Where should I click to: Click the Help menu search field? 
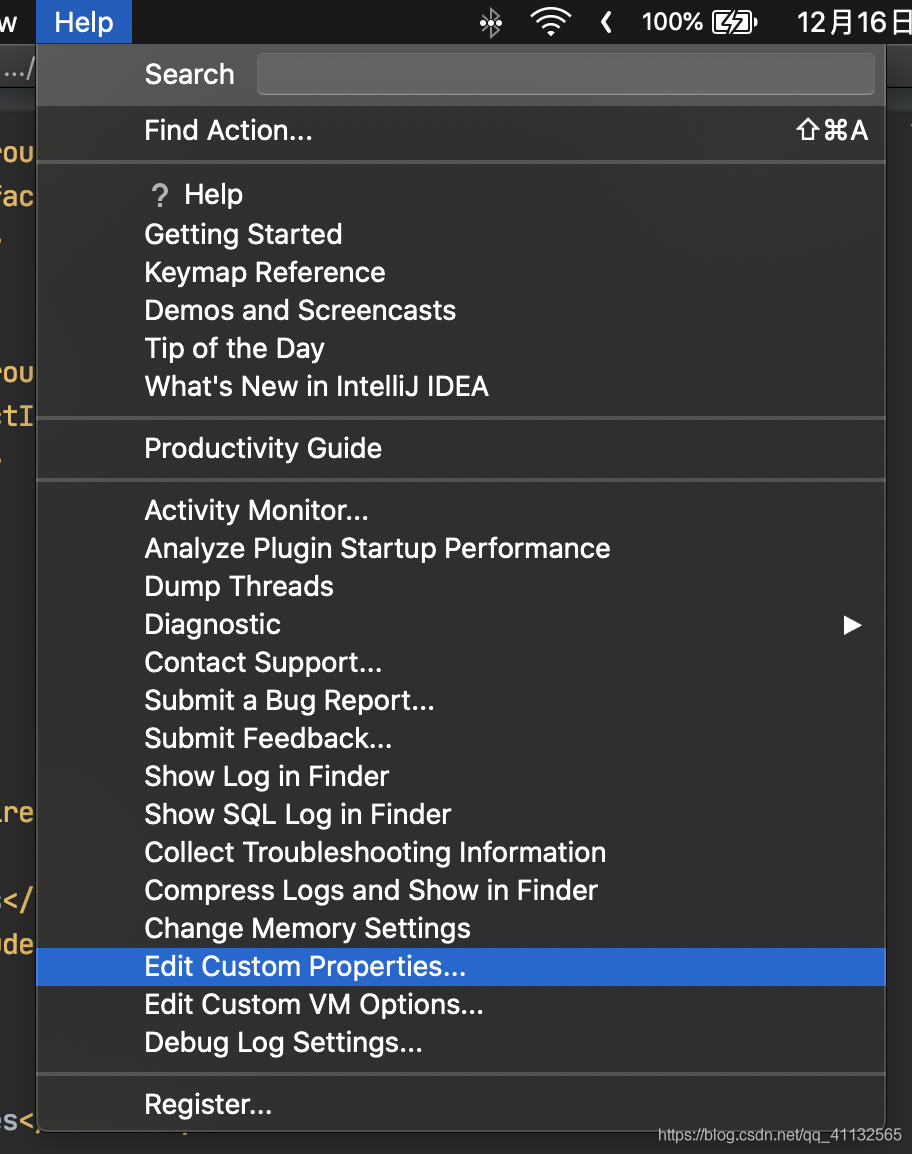565,74
